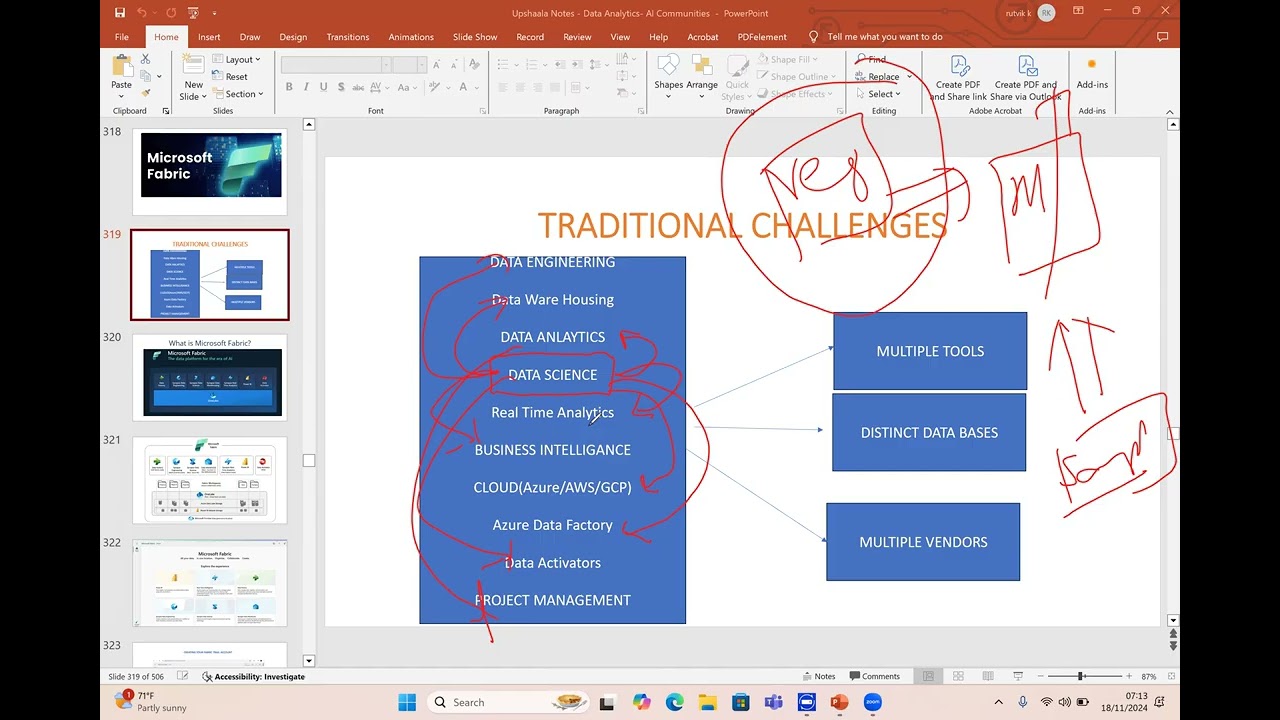Switch to Slide Sorter view

point(958,676)
